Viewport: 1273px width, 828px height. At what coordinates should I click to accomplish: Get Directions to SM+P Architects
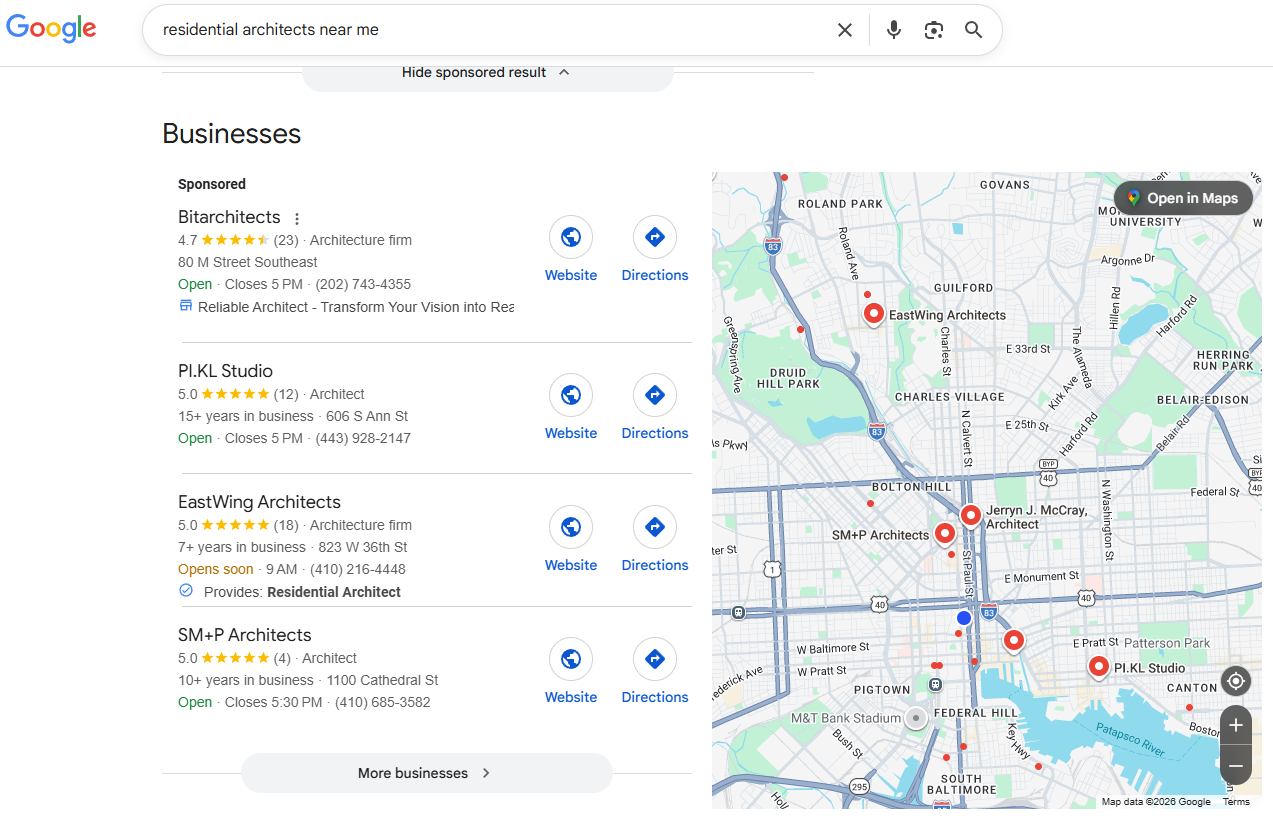[655, 659]
